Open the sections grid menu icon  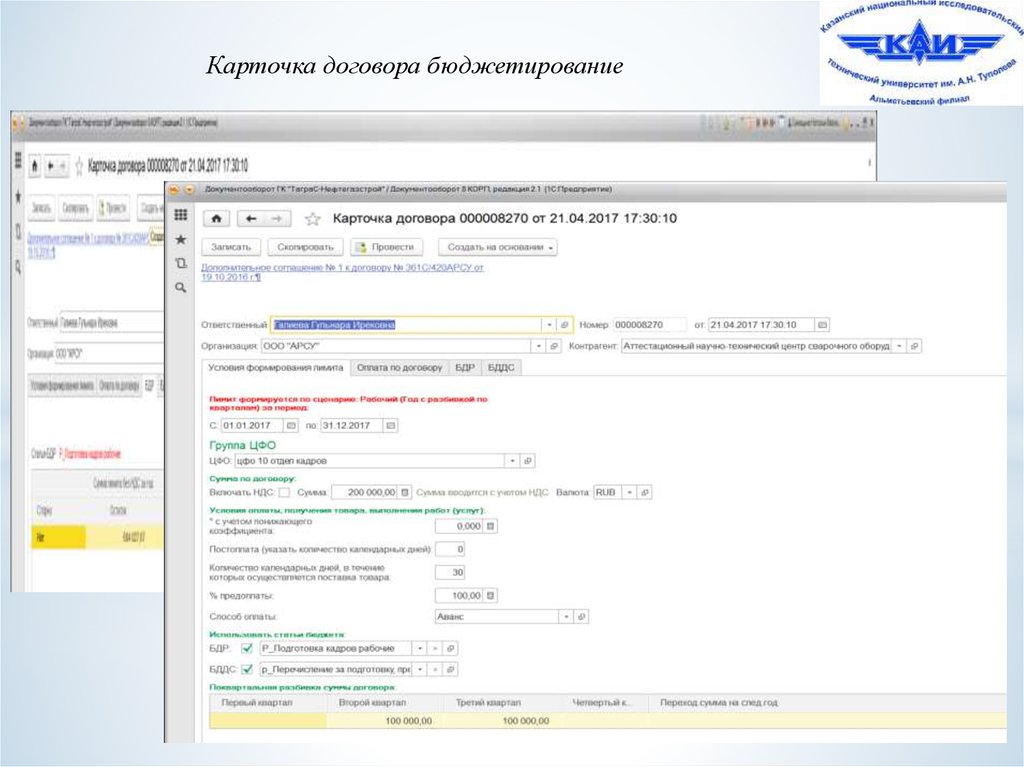pos(180,215)
